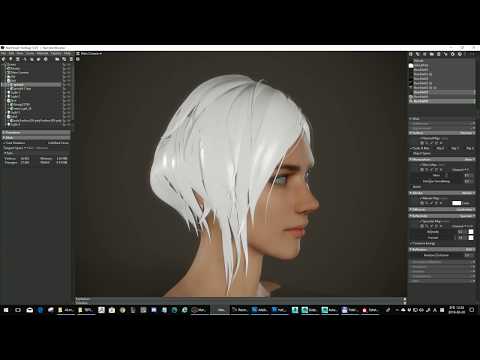Open the Mail app on taskbar
This screenshot has width=480, height=360.
point(30,310)
